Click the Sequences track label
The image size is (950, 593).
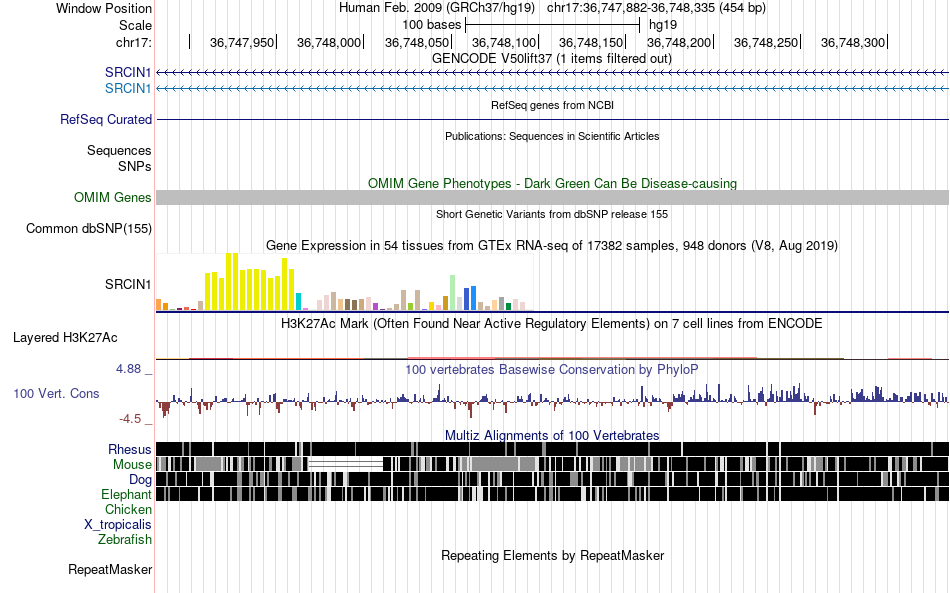119,150
